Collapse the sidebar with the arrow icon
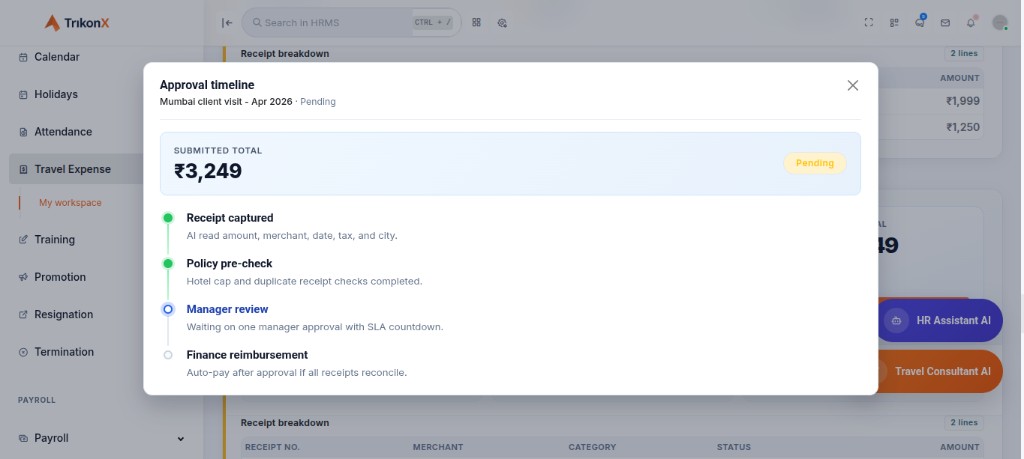Viewport: 1024px width, 459px height. [x=227, y=23]
